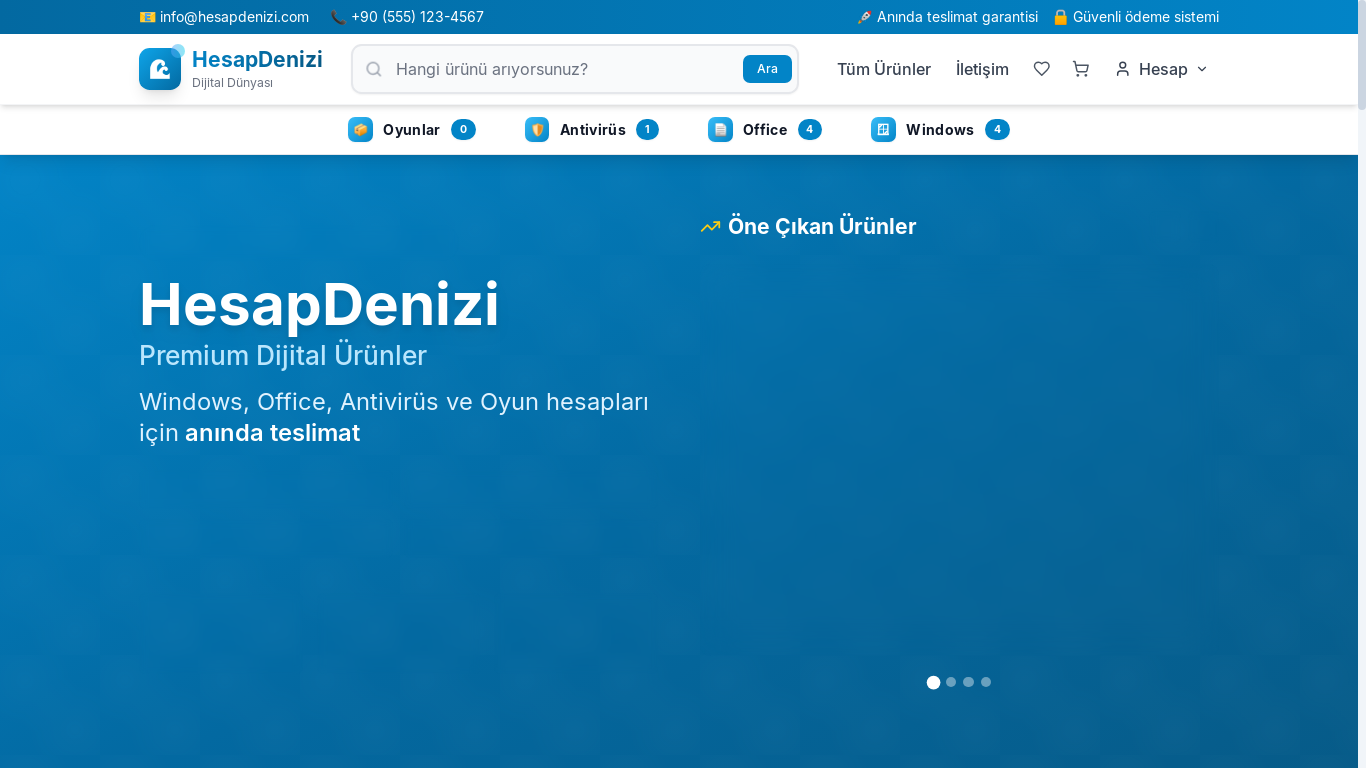This screenshot has height=768, width=1366.
Task: Click the +90 (555) 123-4567 phone link
Action: 417,17
